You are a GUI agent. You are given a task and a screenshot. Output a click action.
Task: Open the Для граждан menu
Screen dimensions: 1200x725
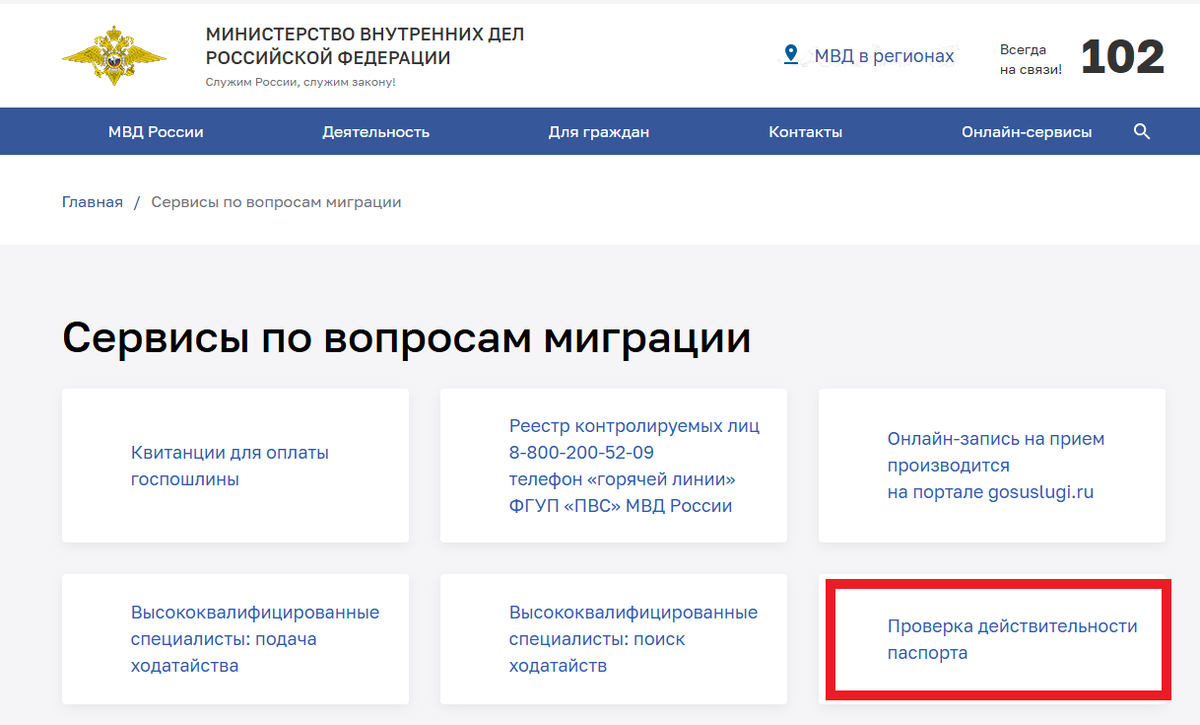point(599,131)
